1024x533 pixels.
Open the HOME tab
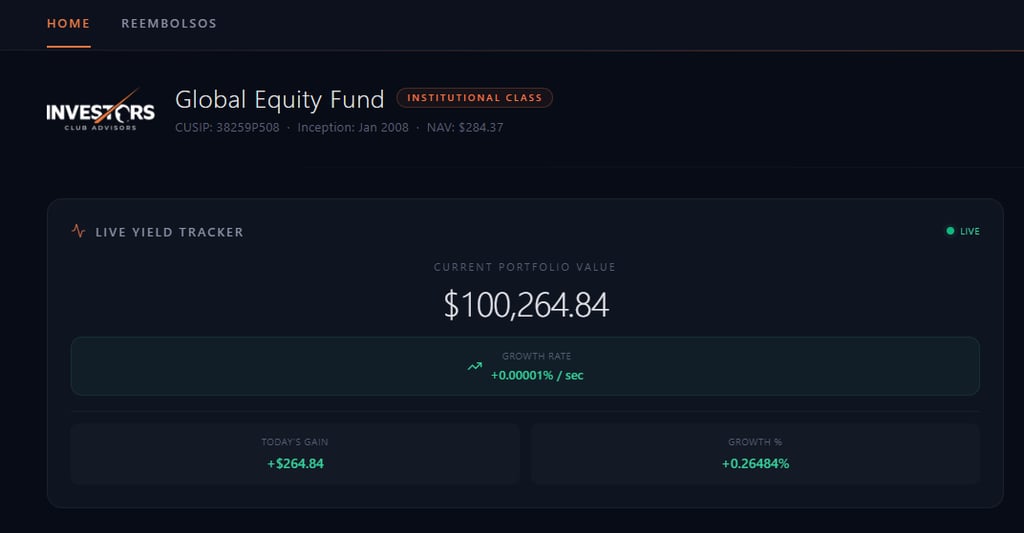click(x=68, y=23)
